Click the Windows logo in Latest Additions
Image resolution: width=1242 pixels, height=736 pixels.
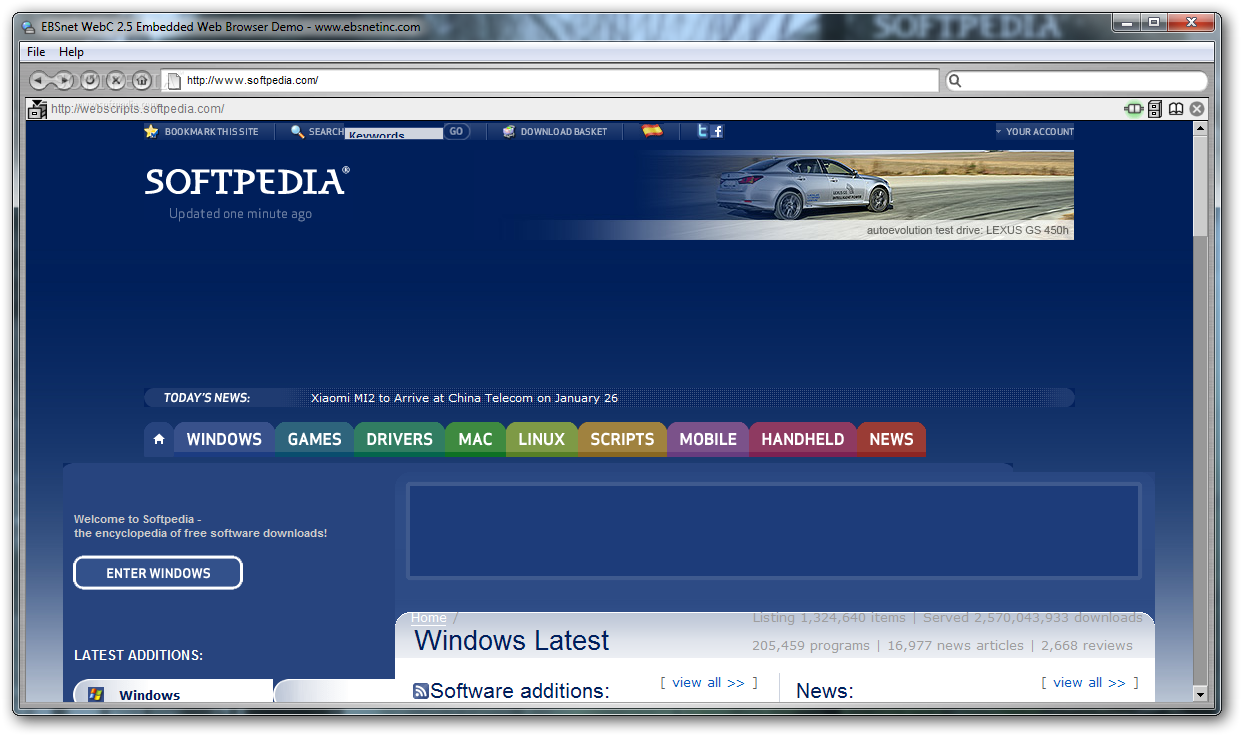coord(96,694)
